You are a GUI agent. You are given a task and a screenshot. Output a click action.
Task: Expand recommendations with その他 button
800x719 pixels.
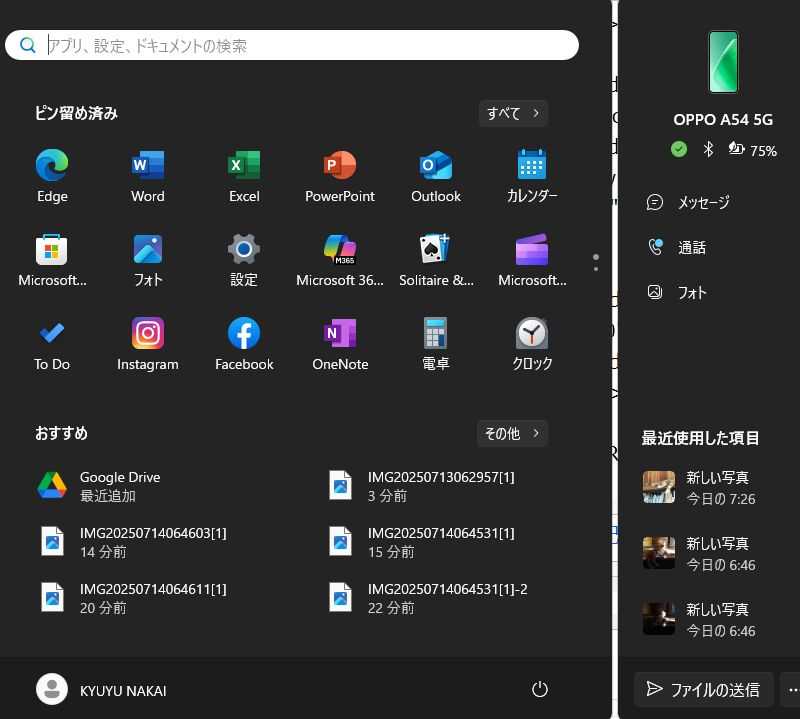(512, 433)
